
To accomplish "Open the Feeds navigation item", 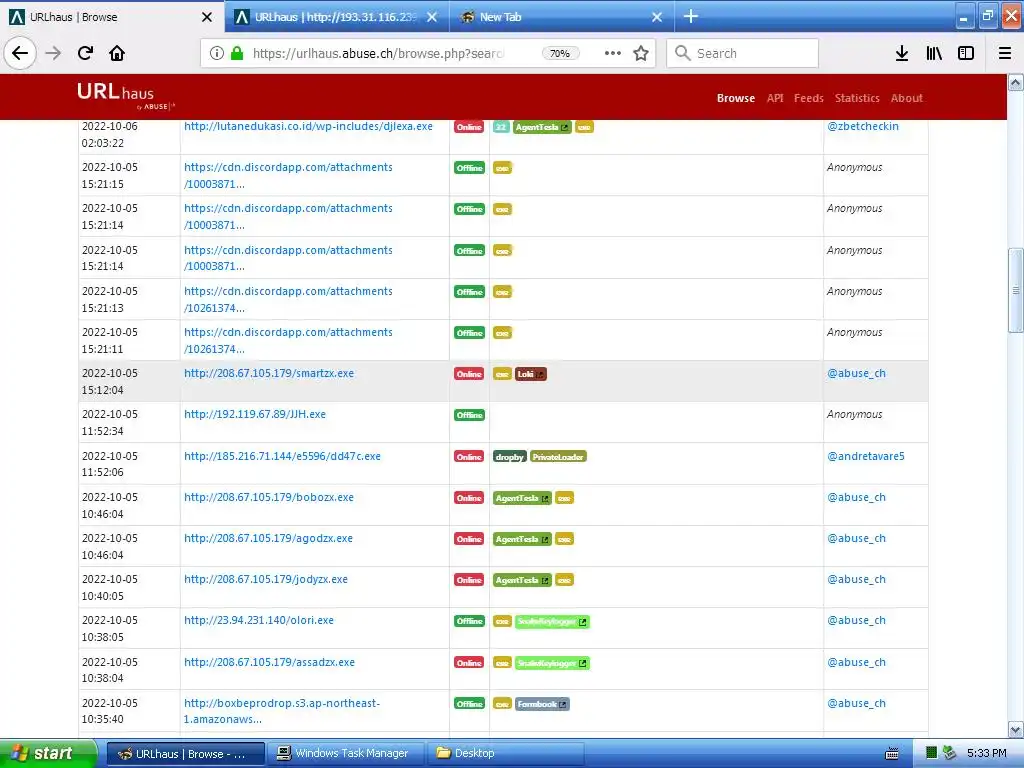I will coord(808,98).
